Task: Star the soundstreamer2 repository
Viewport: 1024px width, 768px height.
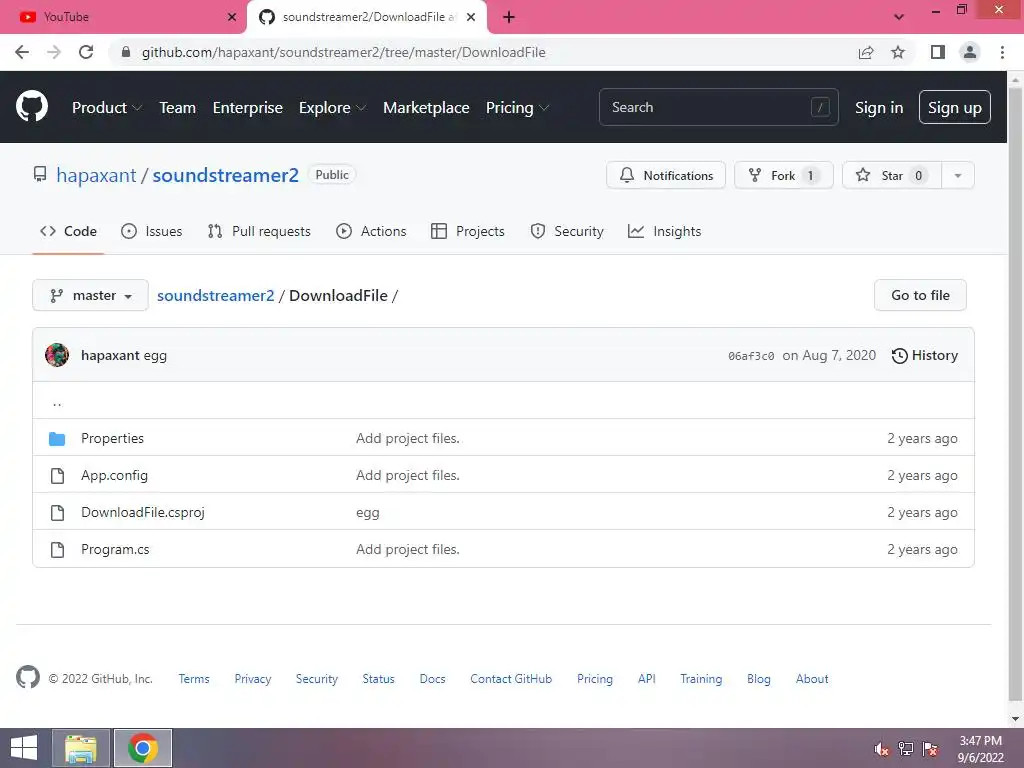Action: tap(892, 175)
